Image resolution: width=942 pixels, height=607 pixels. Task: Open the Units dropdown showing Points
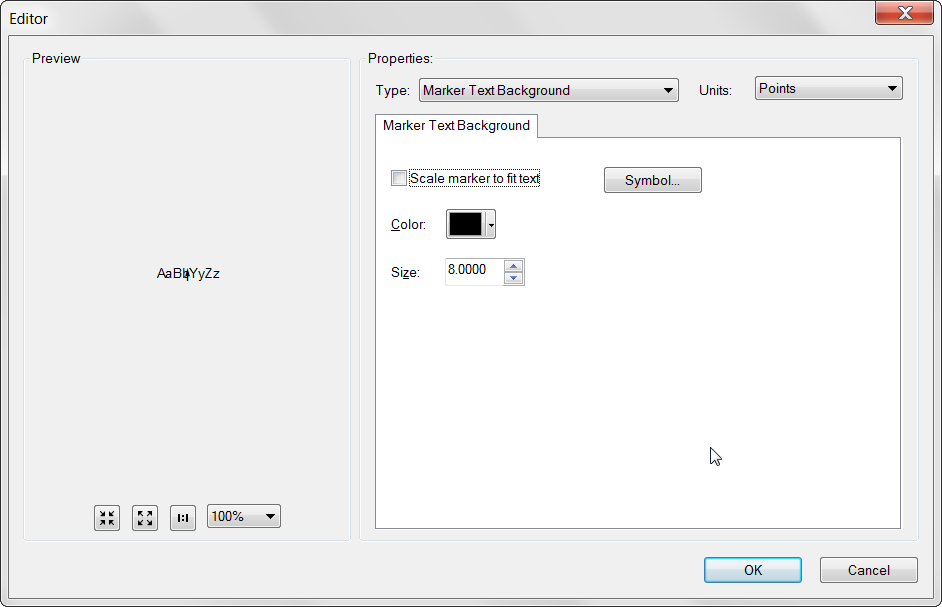(x=828, y=88)
